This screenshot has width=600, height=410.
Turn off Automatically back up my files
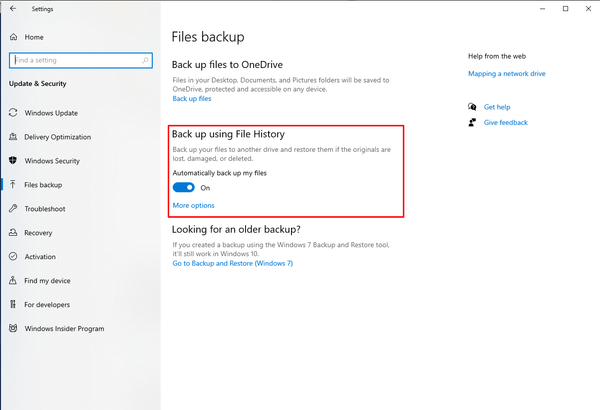tap(183, 187)
